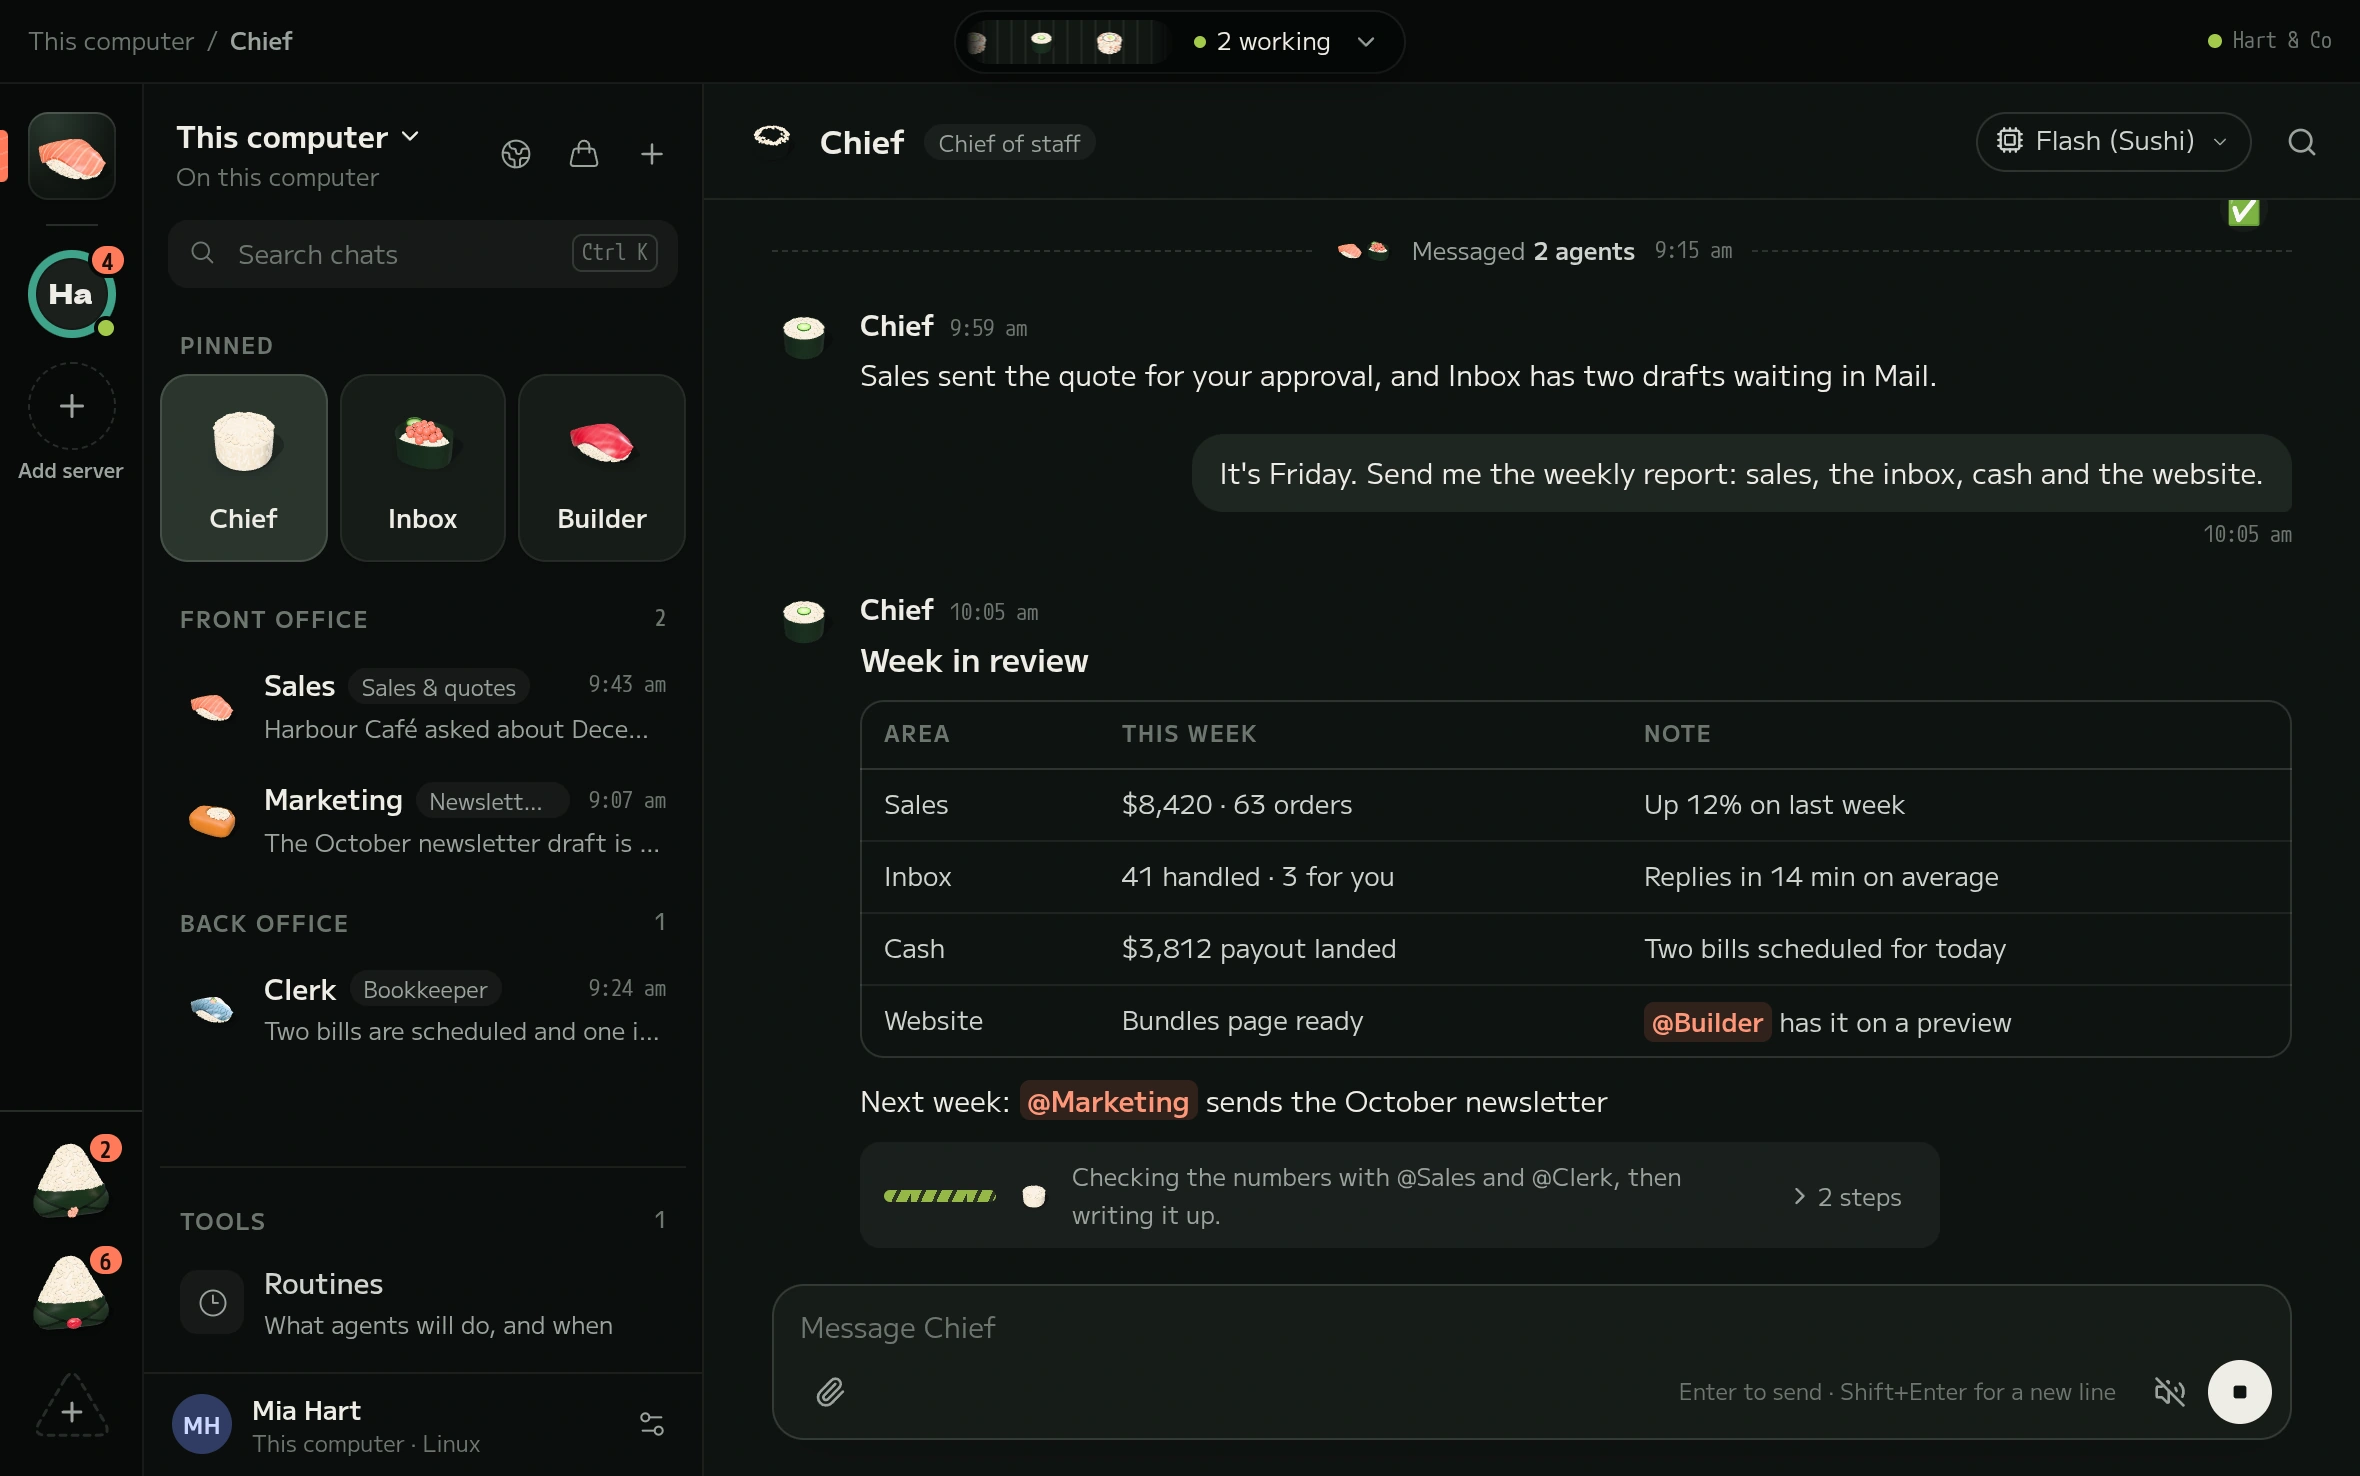Expand the This computer dropdown

[x=298, y=137]
